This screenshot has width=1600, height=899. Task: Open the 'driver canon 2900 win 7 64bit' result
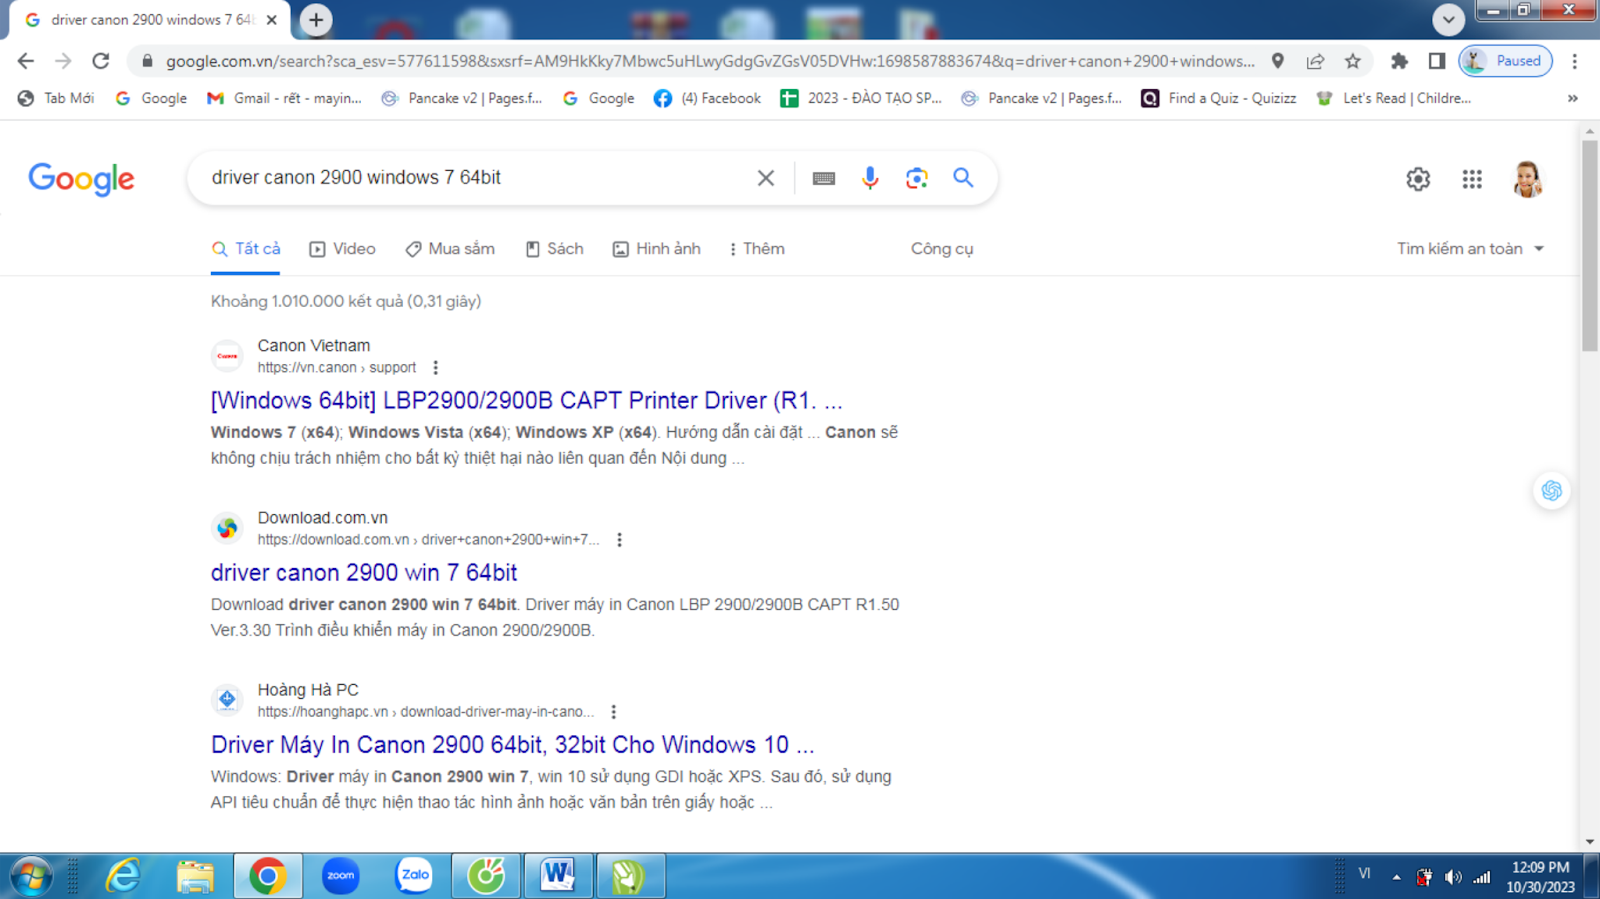(x=364, y=573)
